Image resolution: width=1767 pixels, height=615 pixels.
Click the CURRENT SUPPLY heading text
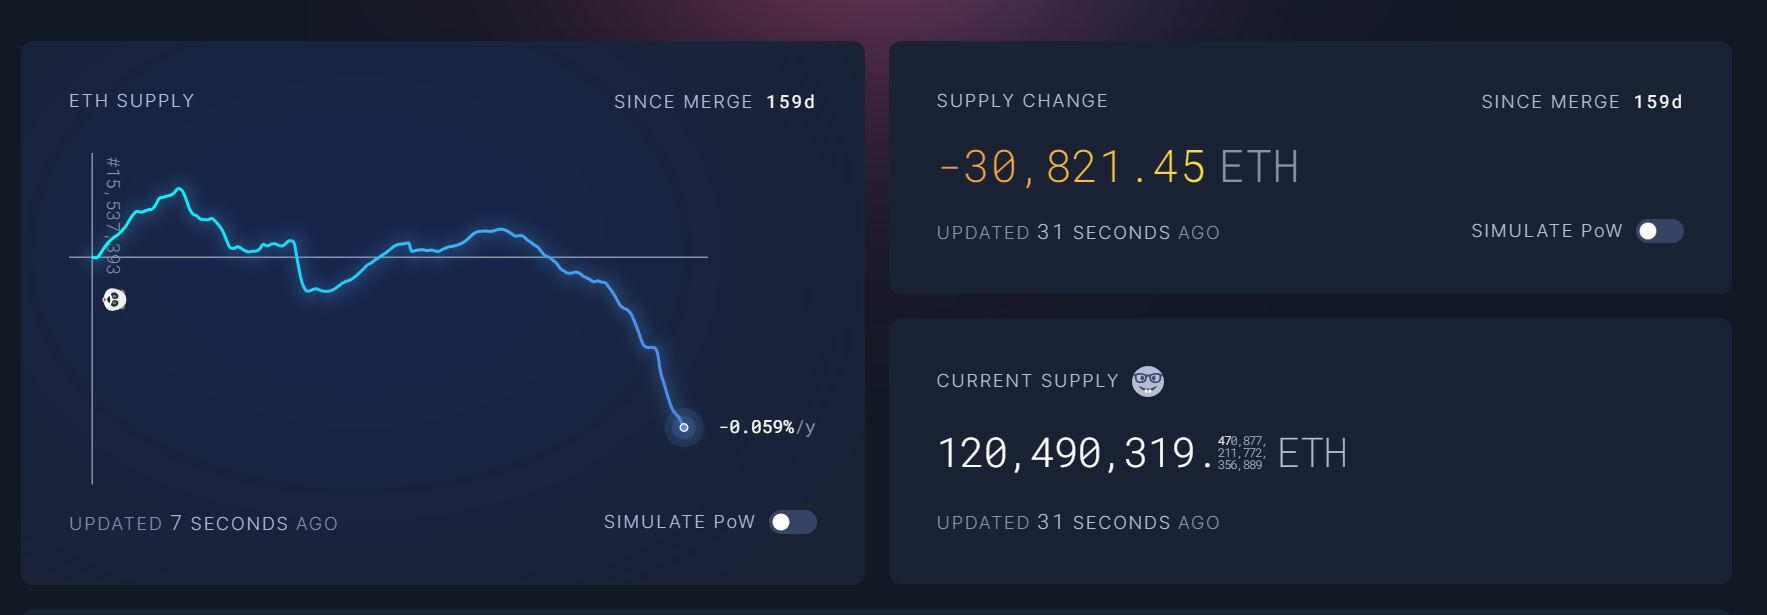(x=1027, y=381)
